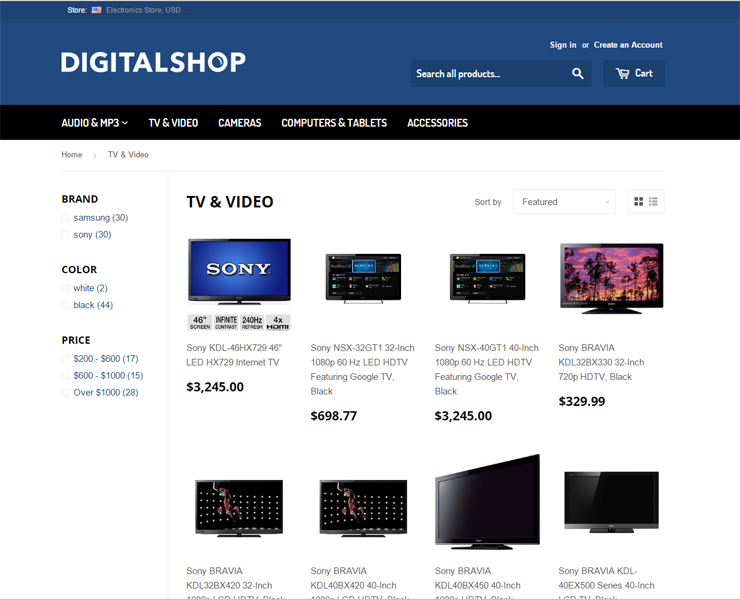Click the black (44) filter label
The image size is (740, 600).
click(93, 305)
